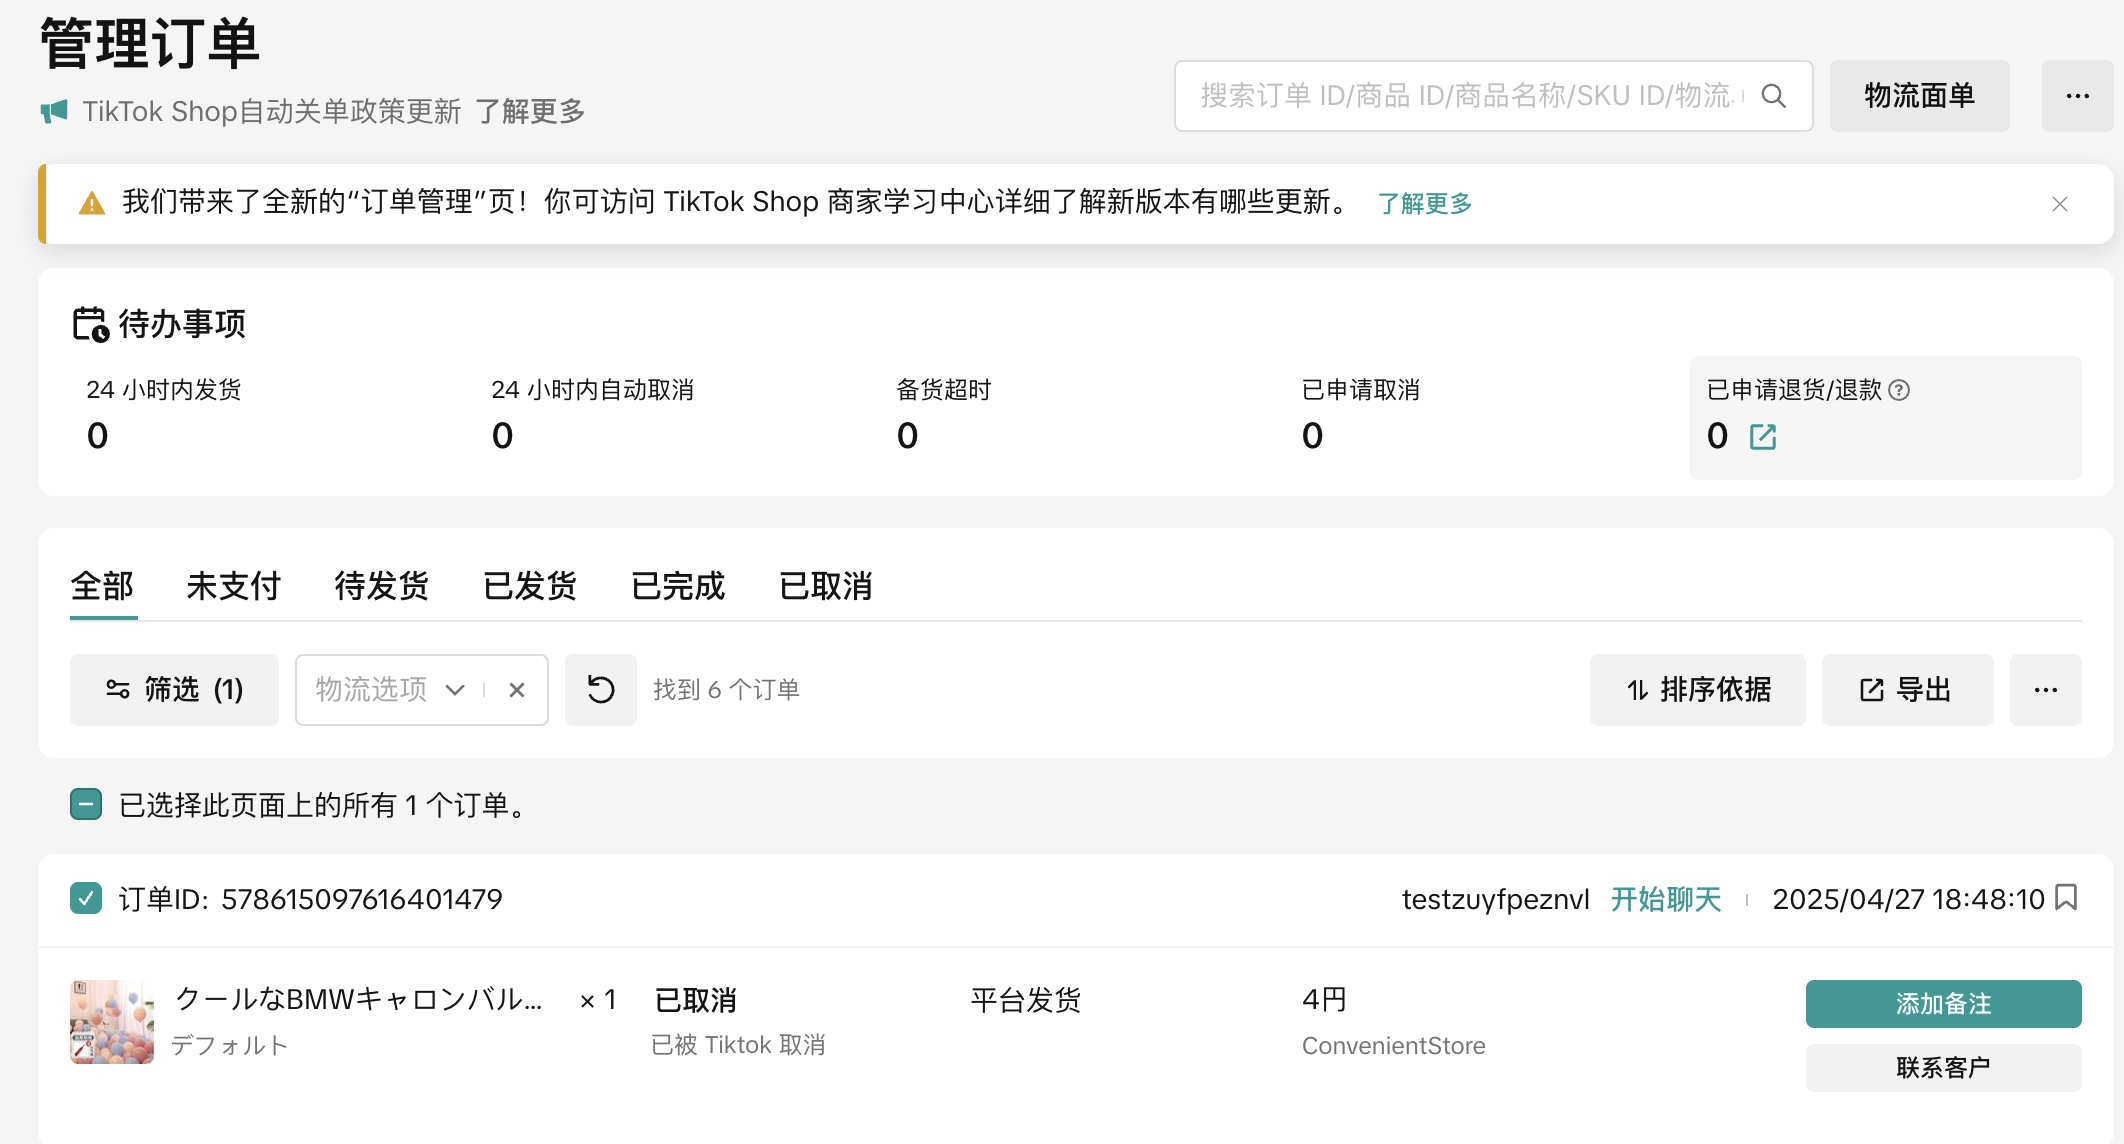Click the 开始聊天 link
Screen dimensions: 2124x1144
1665,899
